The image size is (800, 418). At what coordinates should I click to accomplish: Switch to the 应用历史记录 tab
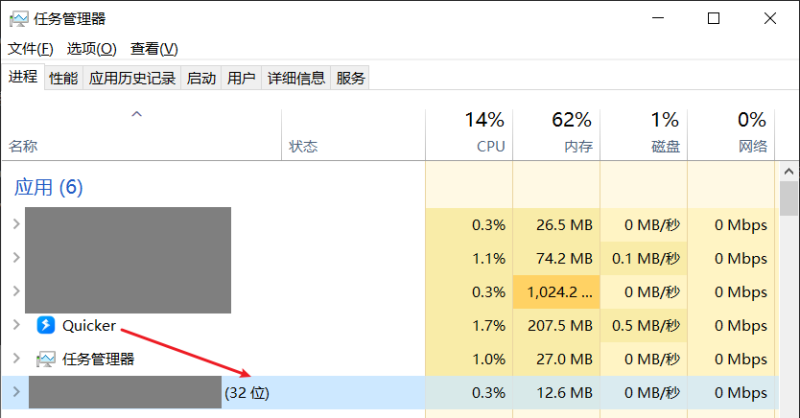click(132, 78)
